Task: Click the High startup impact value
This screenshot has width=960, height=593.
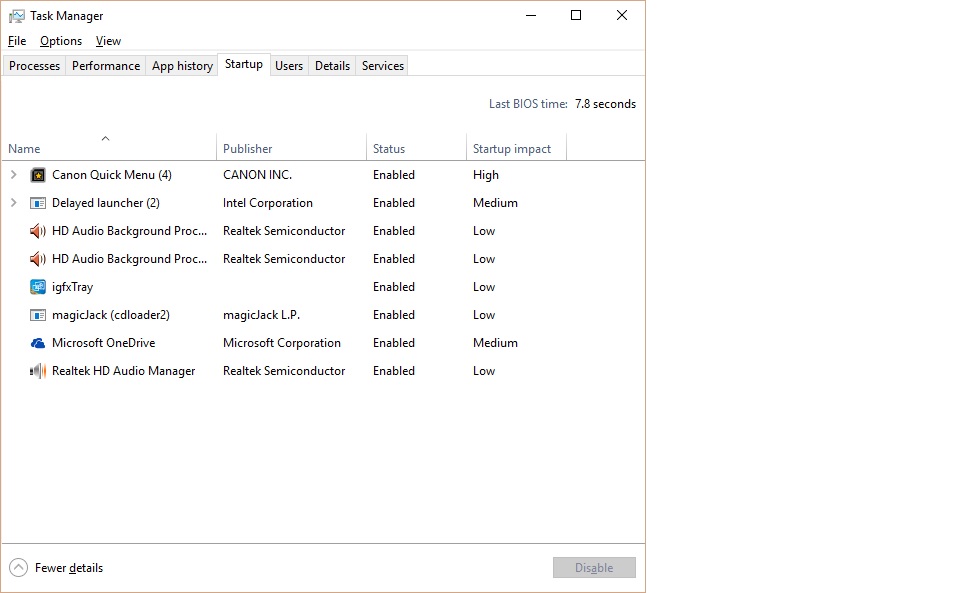Action: pos(486,175)
